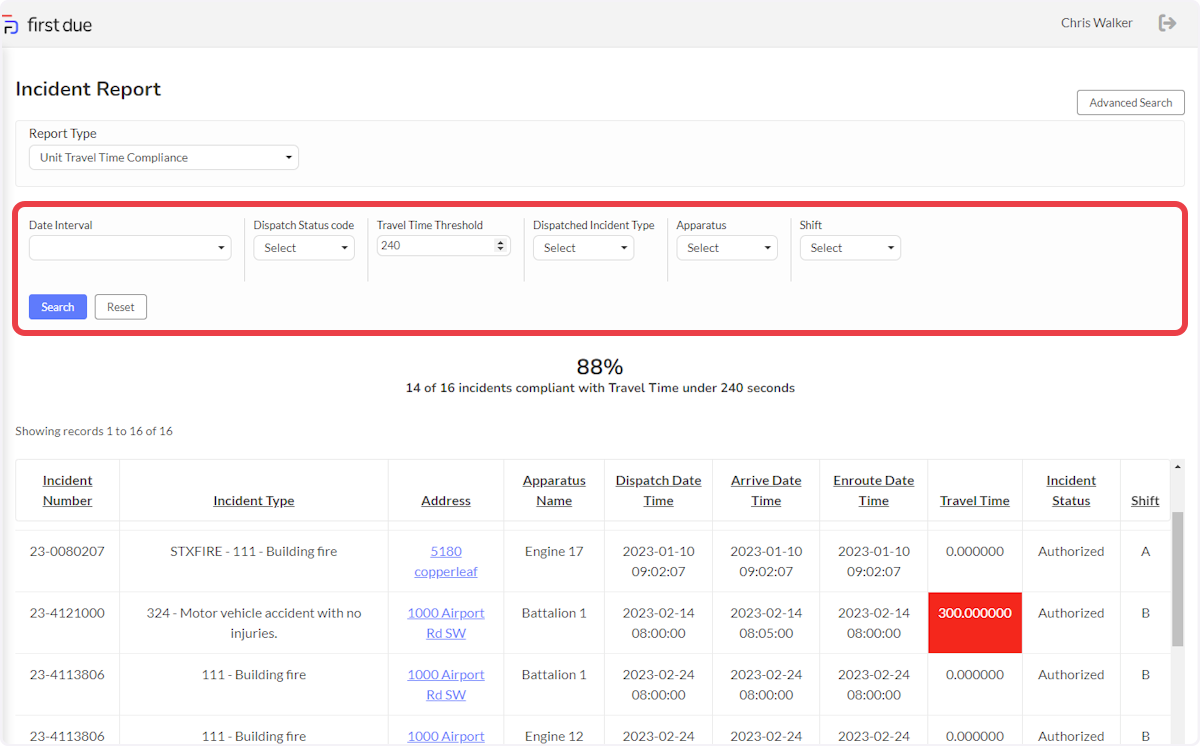Screen dimensions: 1200x746
Task: Click the table vertical scrollbar
Action: (1177, 580)
